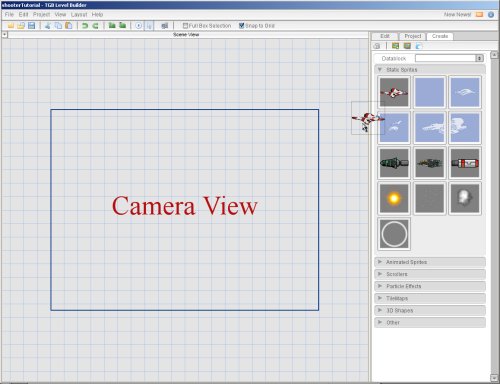The image size is (500, 384).
Task: Click the side panel scroll up arrow
Action: 494,55
